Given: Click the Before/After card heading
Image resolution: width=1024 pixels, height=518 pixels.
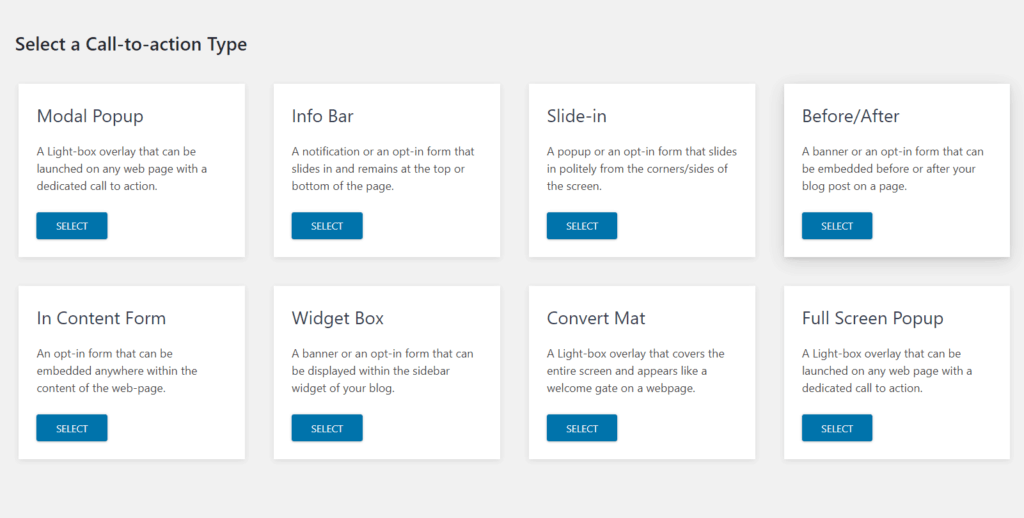Looking at the screenshot, I should tap(850, 116).
